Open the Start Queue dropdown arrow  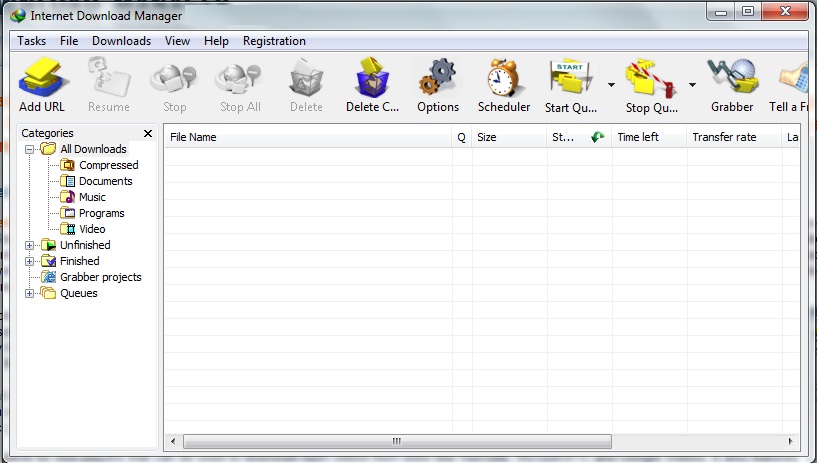coord(611,84)
